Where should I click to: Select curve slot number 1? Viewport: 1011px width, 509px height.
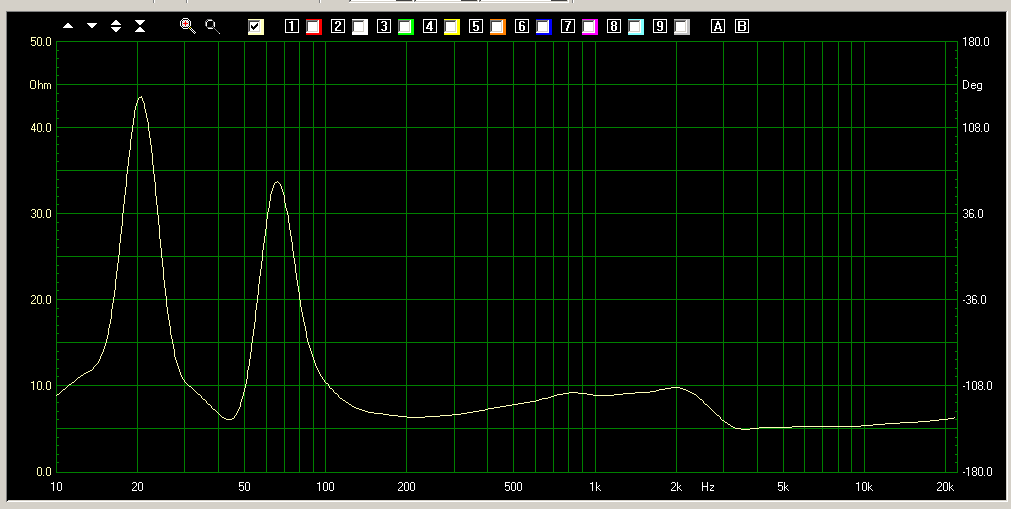(x=292, y=27)
